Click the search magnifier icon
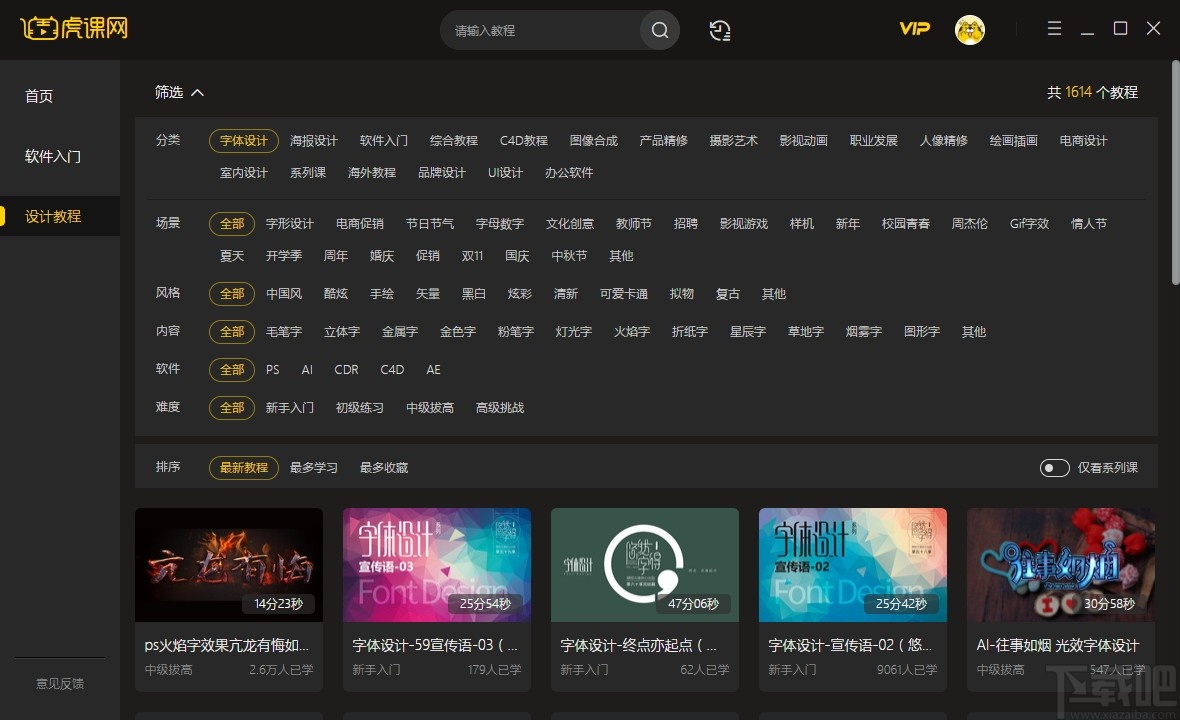Viewport: 1180px width, 720px height. pyautogui.click(x=659, y=30)
